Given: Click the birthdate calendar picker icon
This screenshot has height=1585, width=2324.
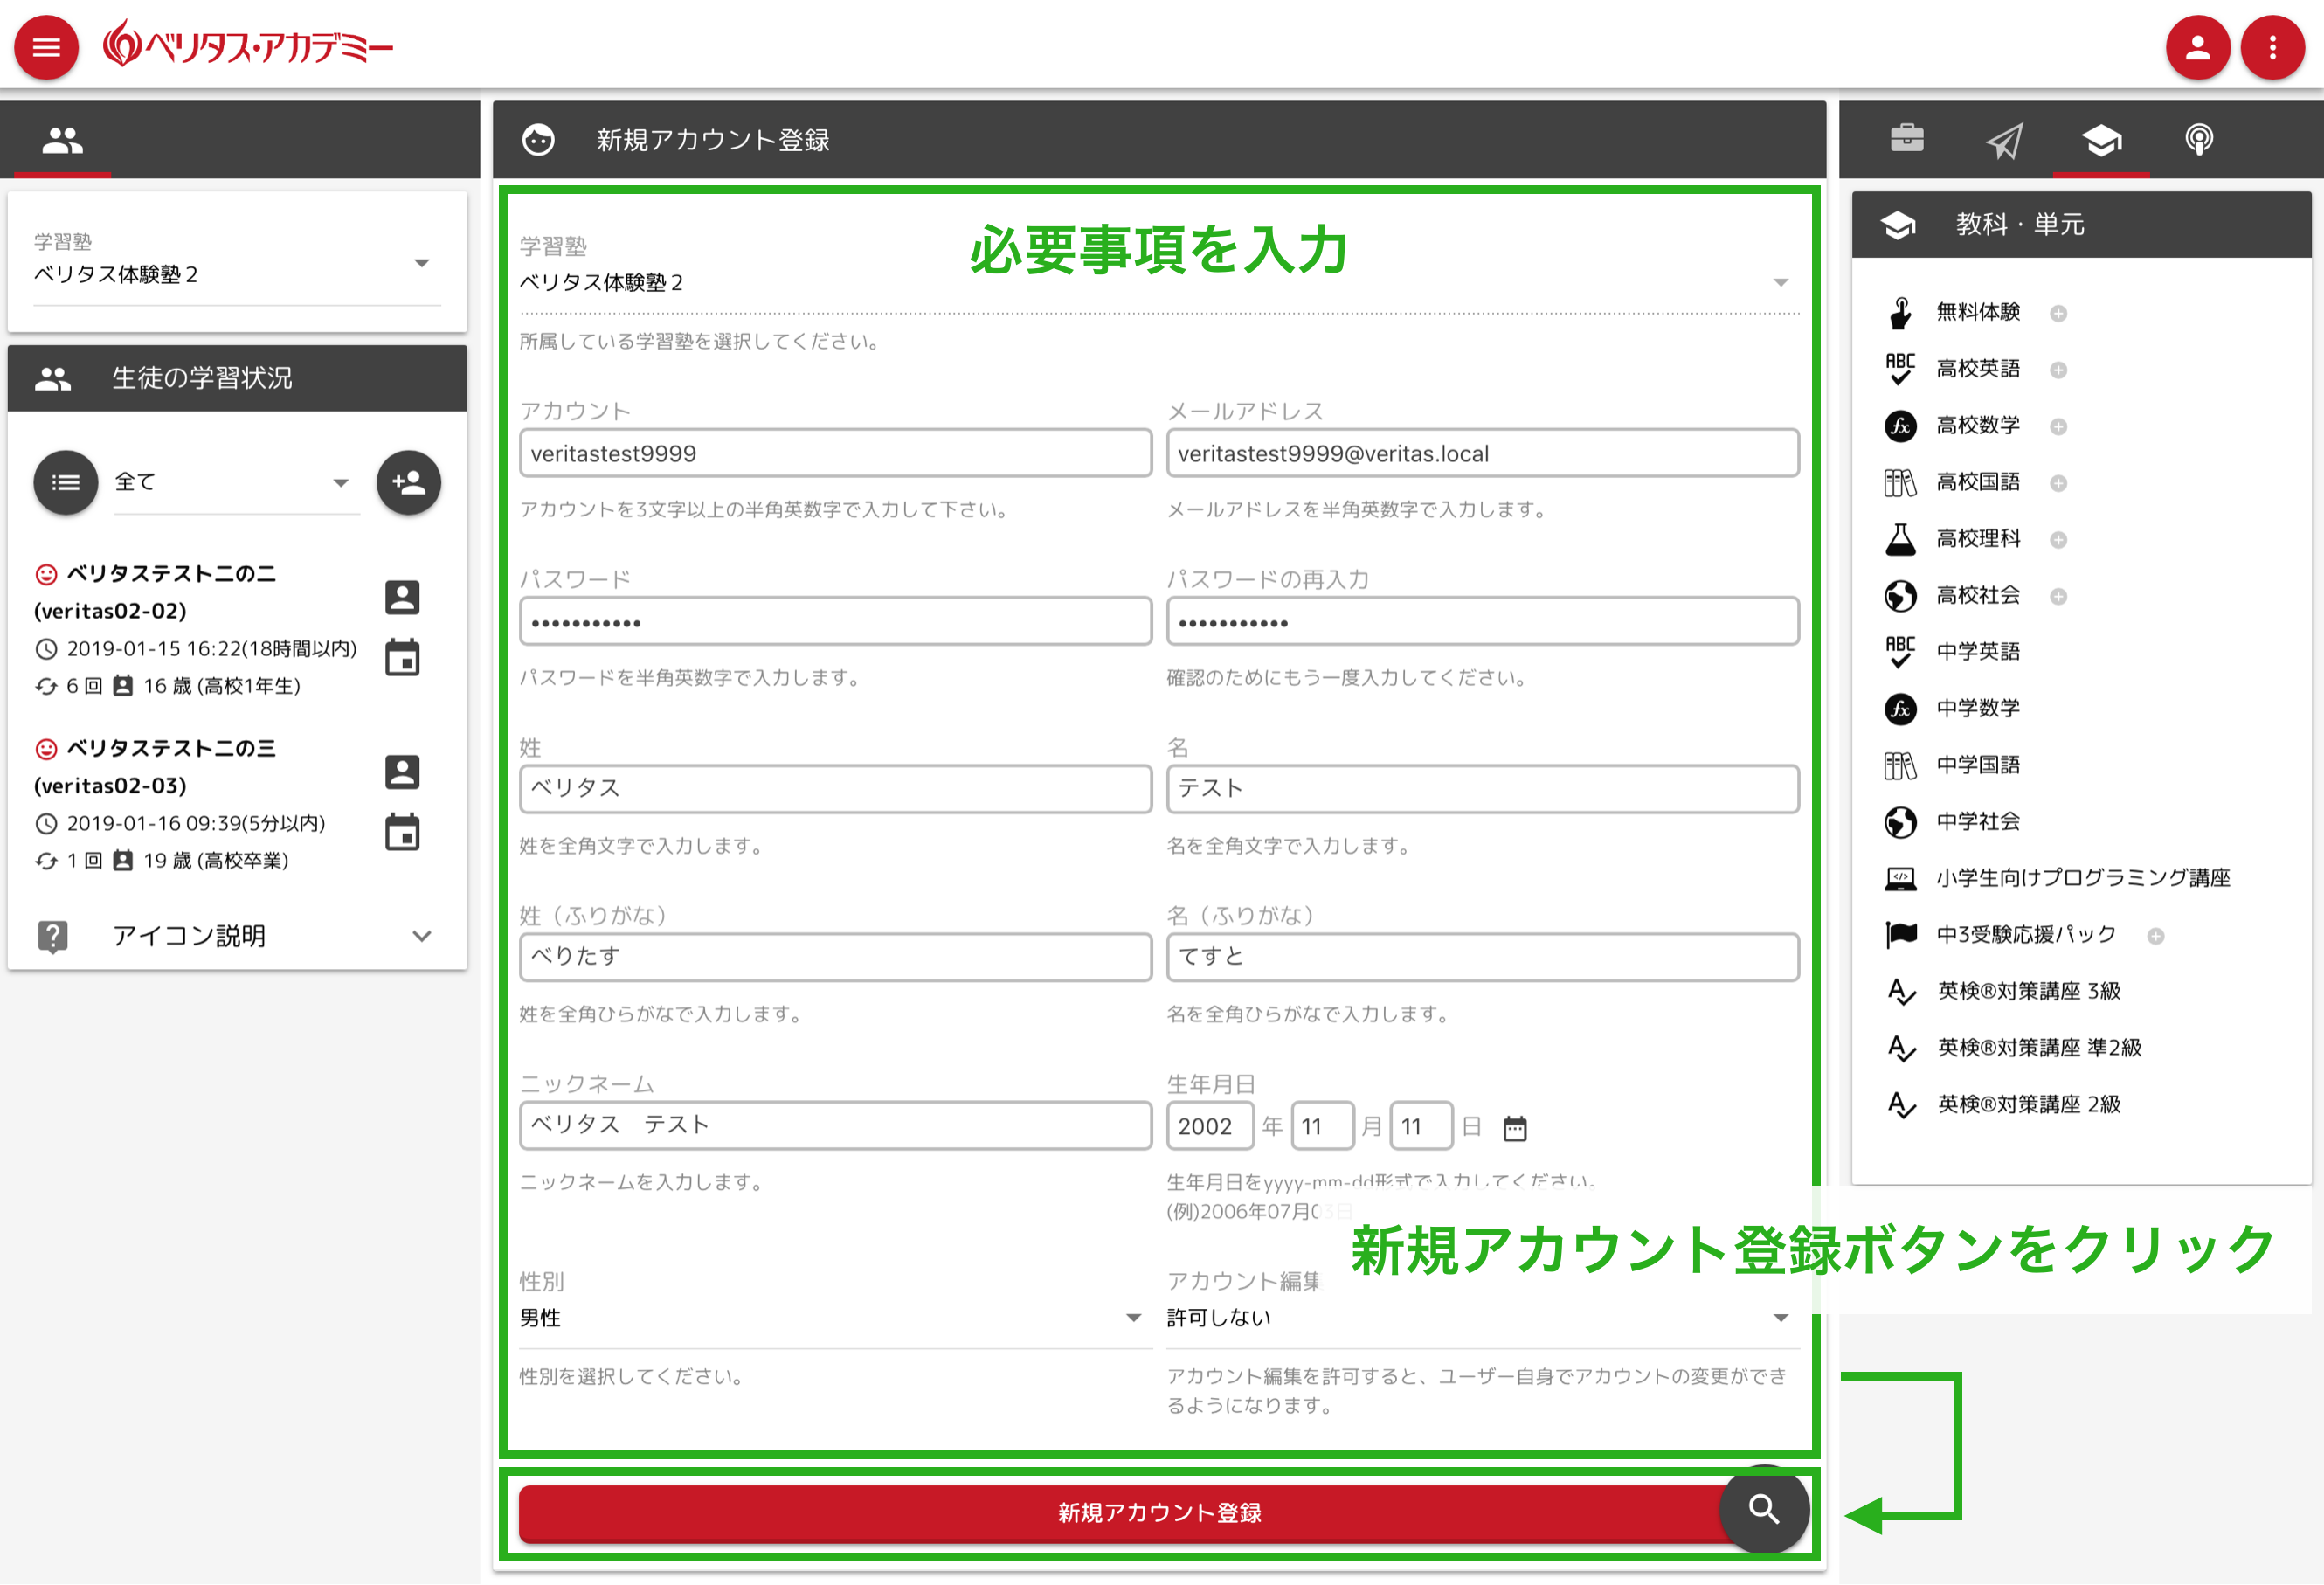Looking at the screenshot, I should point(1515,1129).
